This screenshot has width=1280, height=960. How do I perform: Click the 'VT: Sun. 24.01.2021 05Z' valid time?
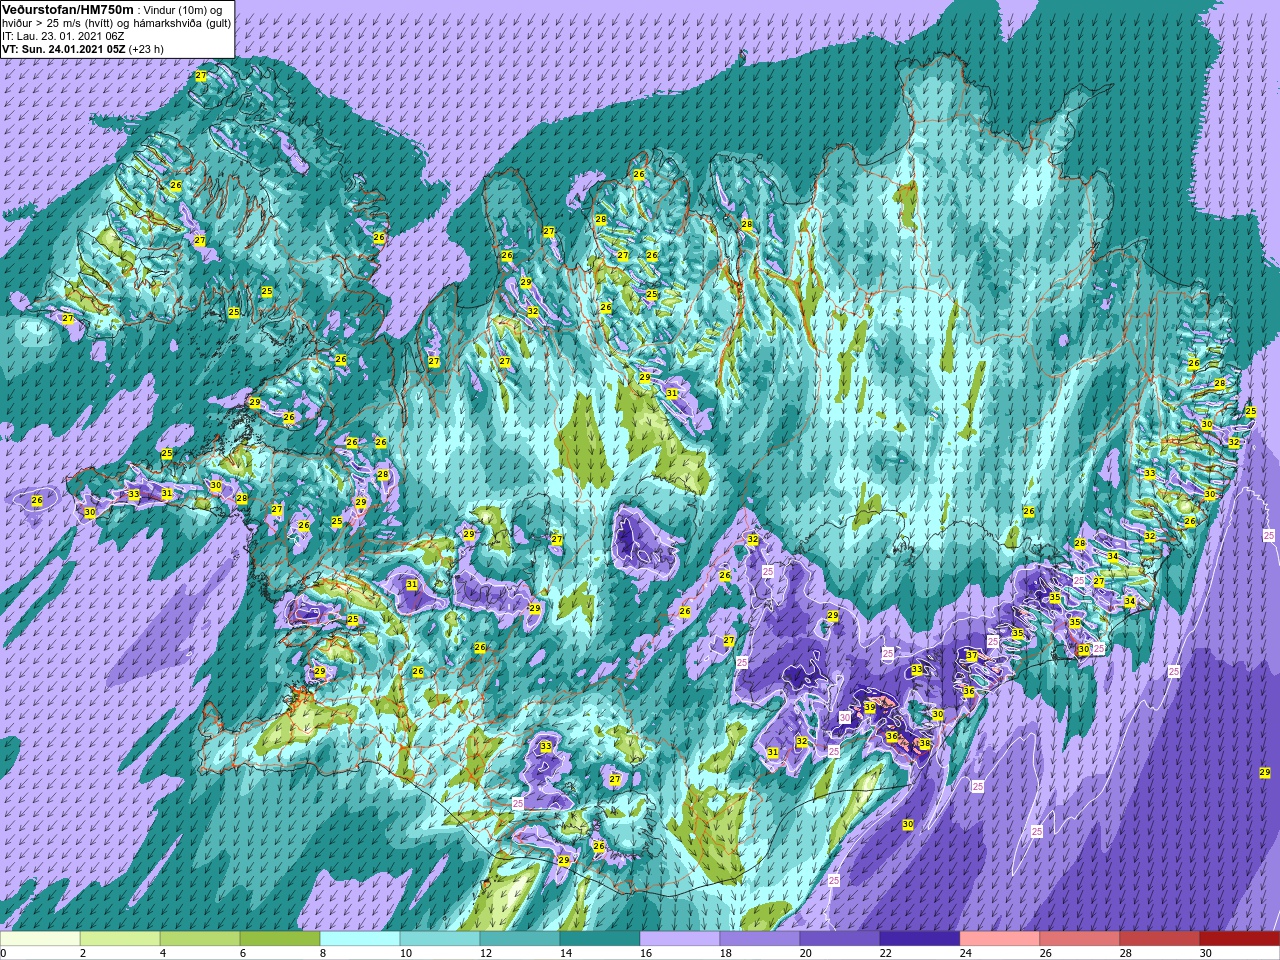pos(63,48)
